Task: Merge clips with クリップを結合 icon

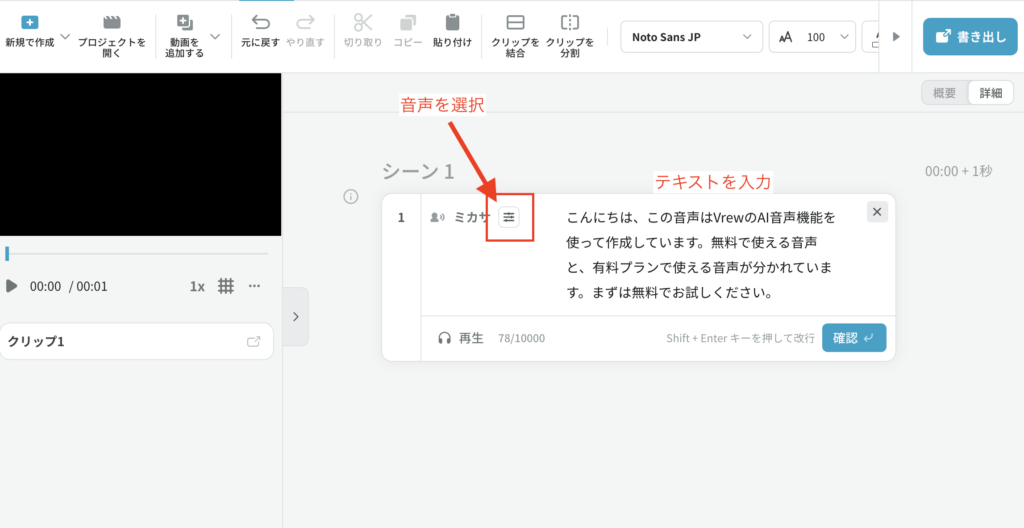Action: (515, 22)
